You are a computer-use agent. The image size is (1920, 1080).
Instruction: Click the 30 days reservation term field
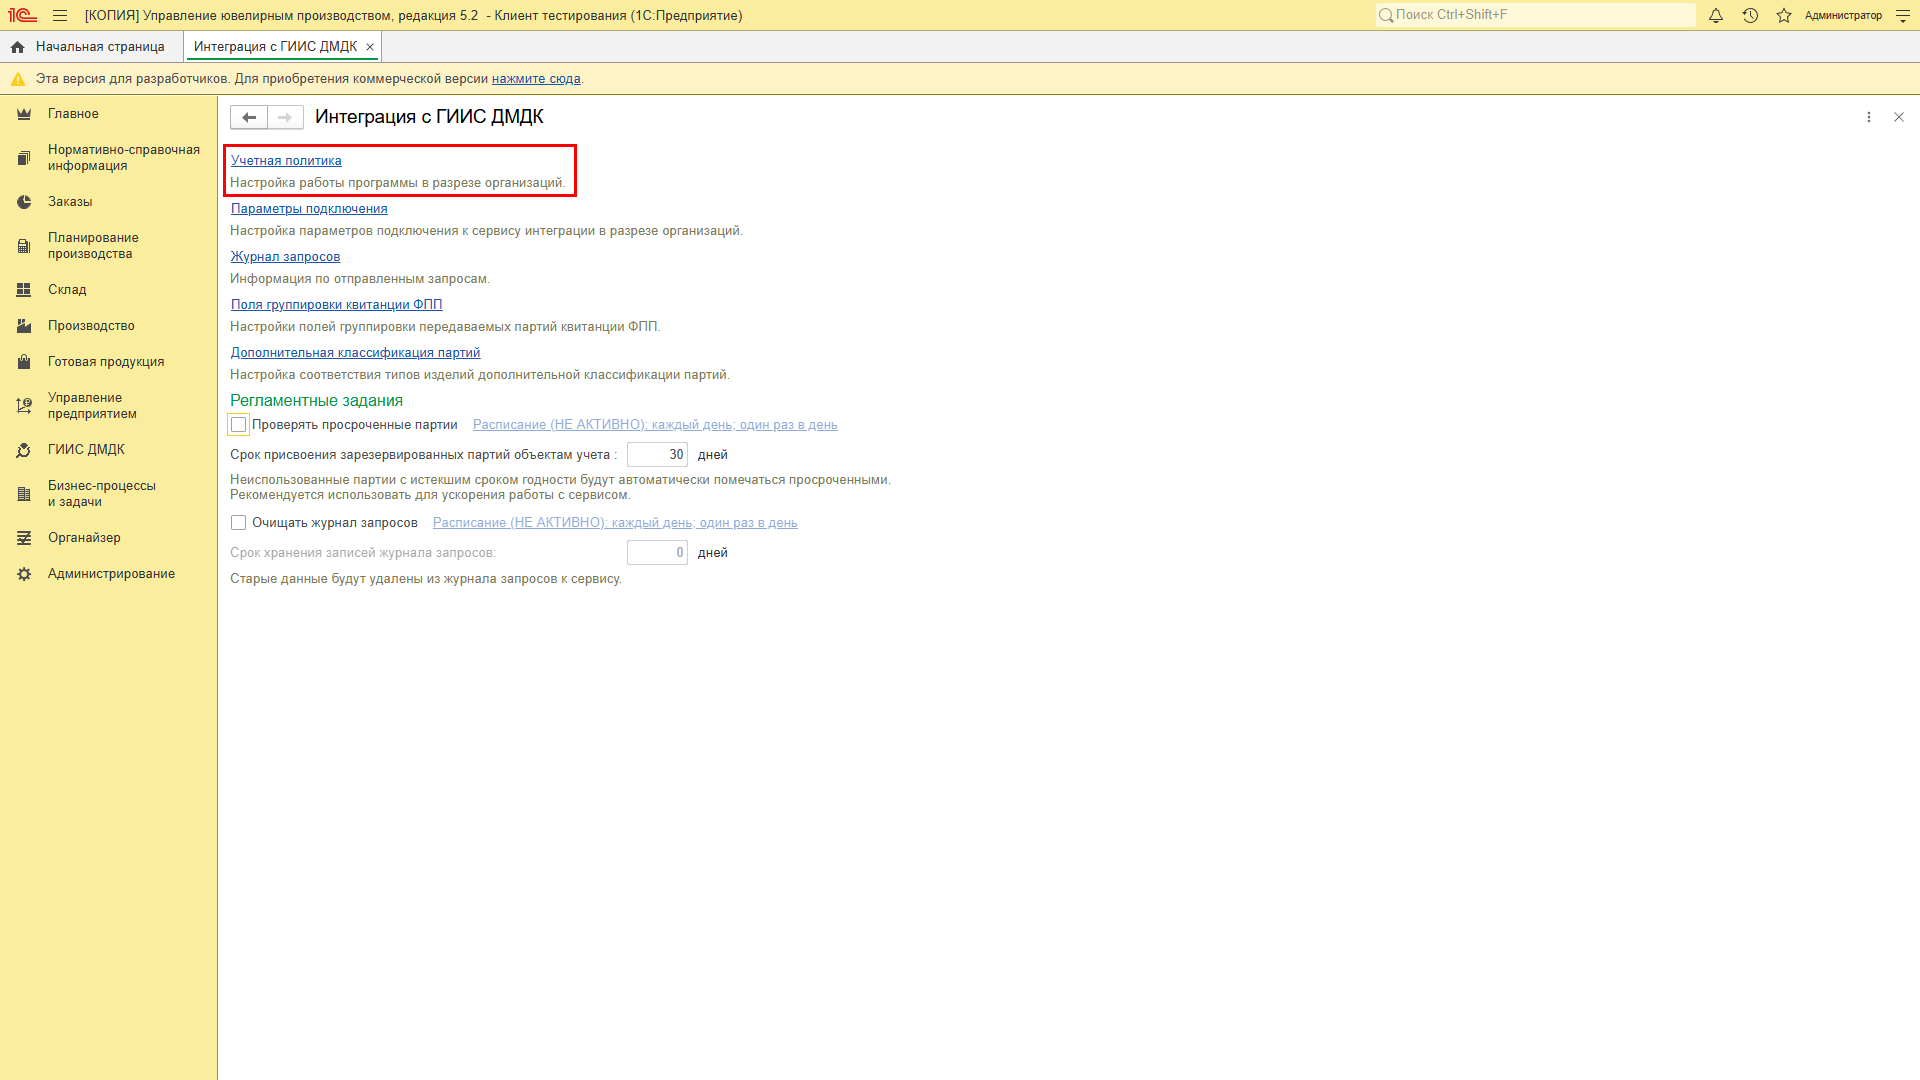pos(657,455)
